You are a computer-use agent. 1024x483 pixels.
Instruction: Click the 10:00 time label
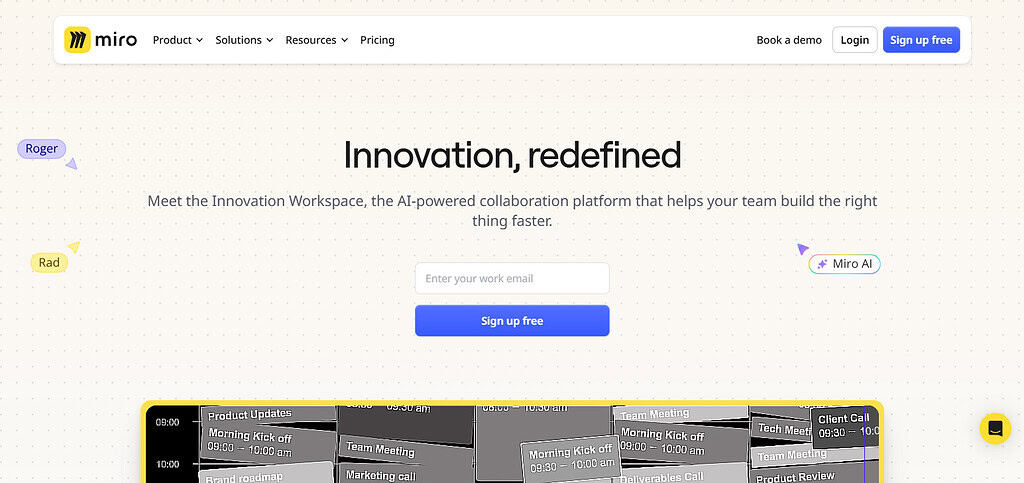tap(167, 464)
